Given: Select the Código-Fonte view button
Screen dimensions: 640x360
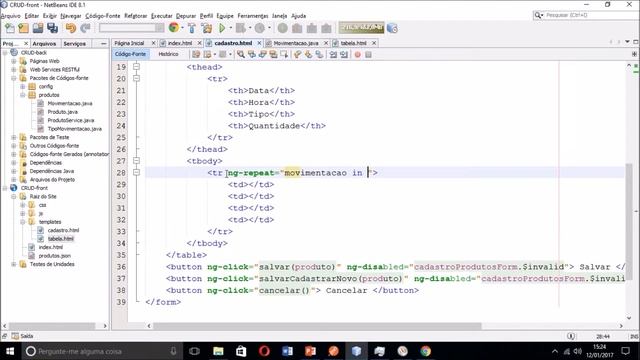Looking at the screenshot, I should [130, 54].
